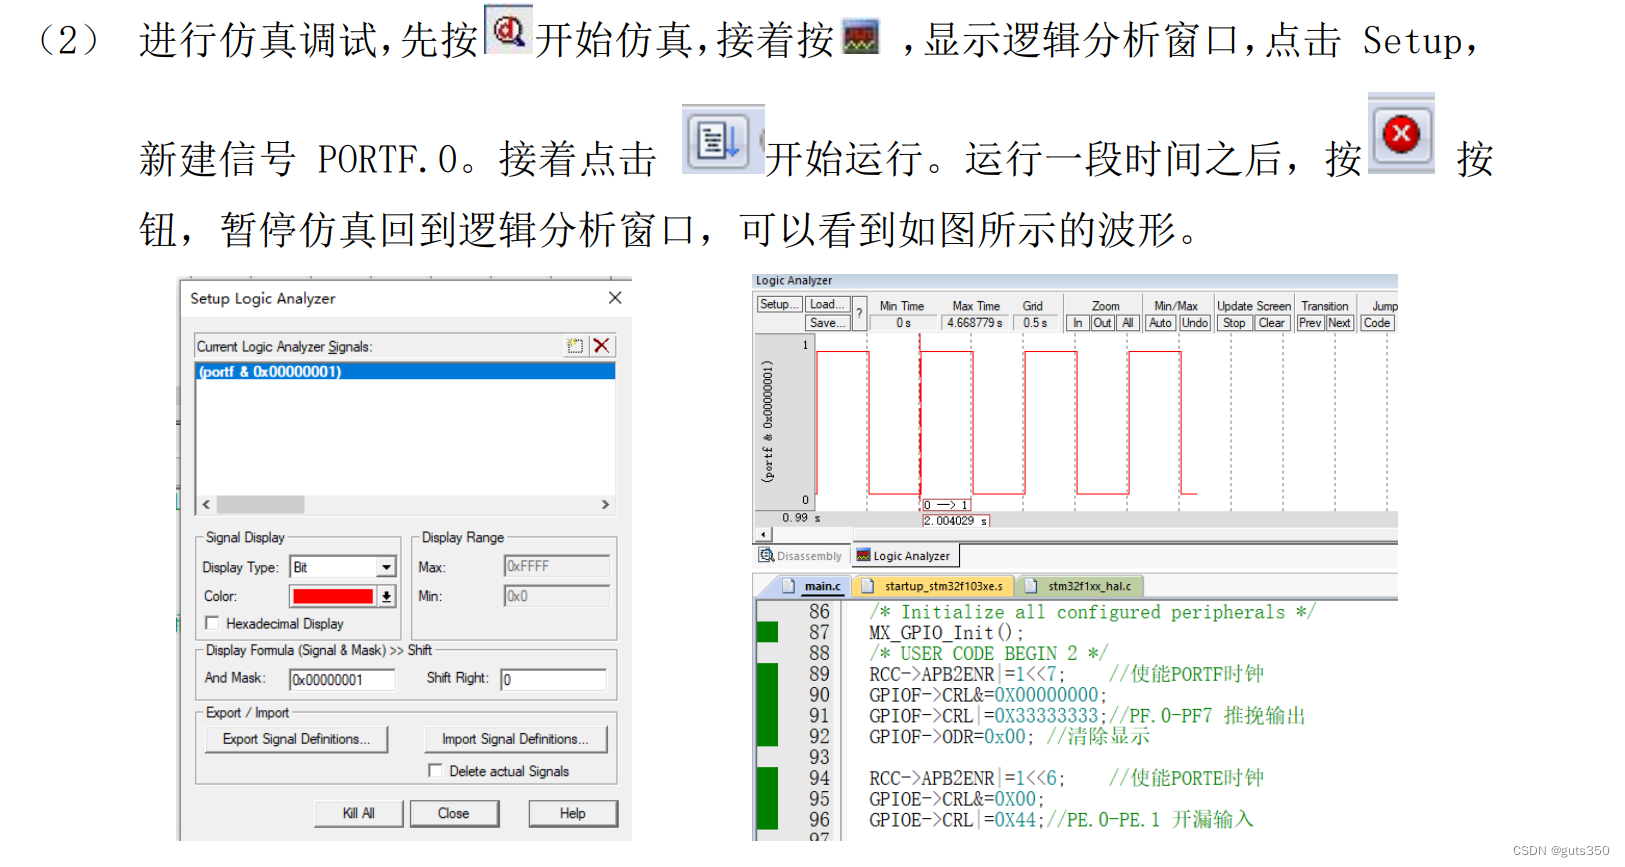1625x867 pixels.
Task: Click Zoom In button
Action: point(1078,323)
